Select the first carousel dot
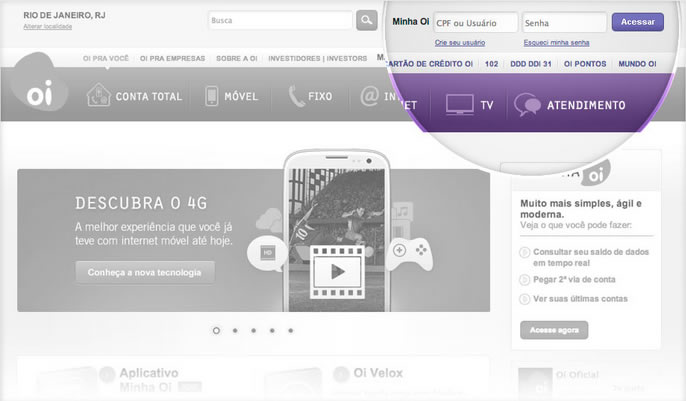 pos(216,330)
